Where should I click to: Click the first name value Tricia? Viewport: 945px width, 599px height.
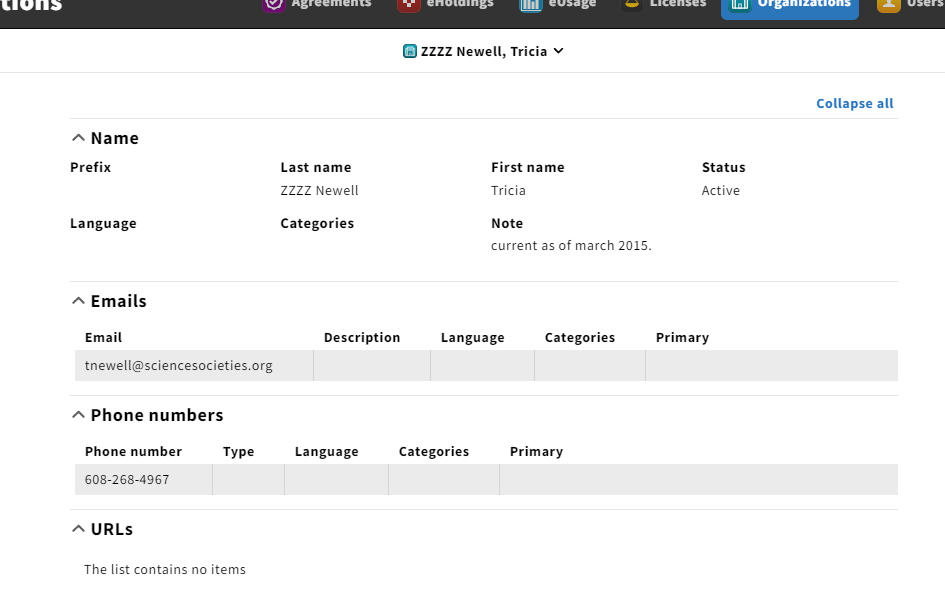click(508, 190)
